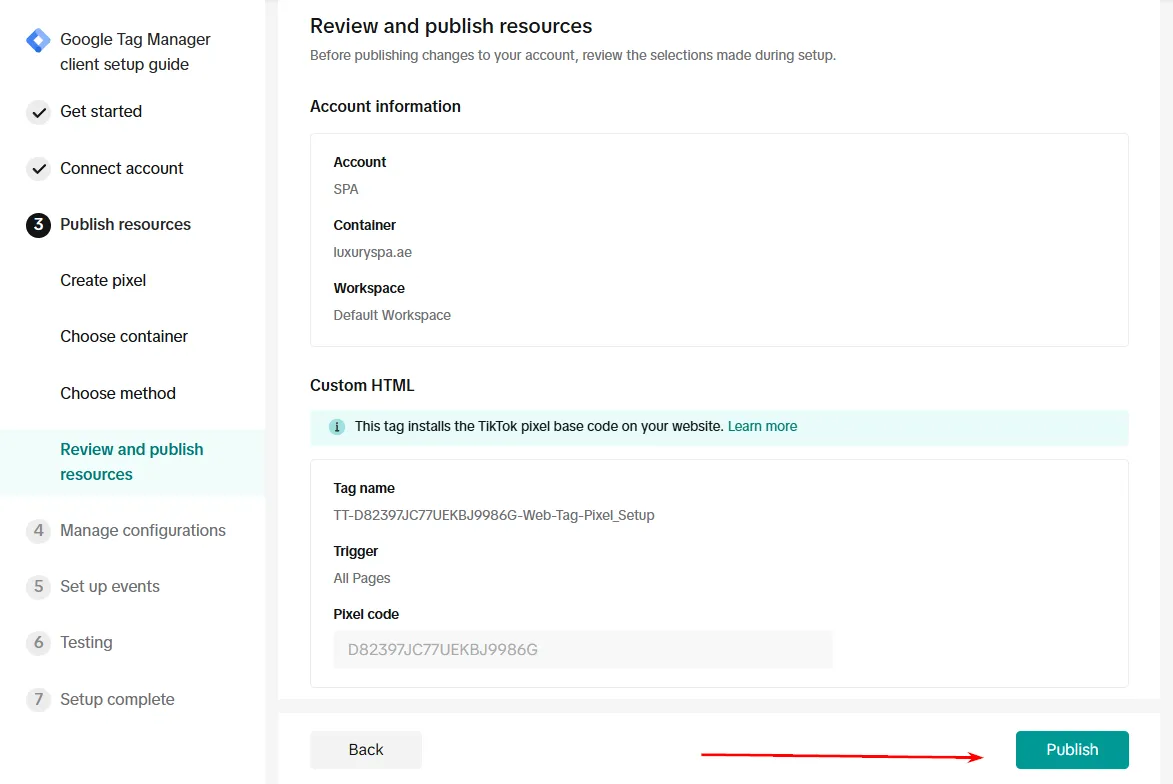Click the step 3 number badge

click(x=39, y=225)
